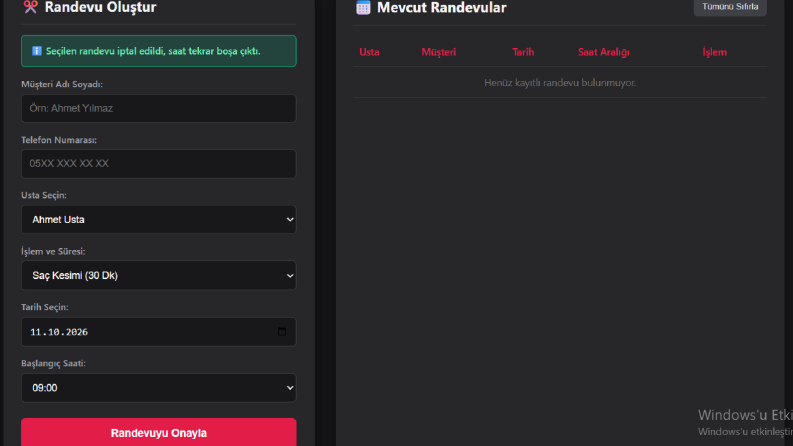Click the İşlem column header
This screenshot has width=793, height=446.
[x=714, y=52]
